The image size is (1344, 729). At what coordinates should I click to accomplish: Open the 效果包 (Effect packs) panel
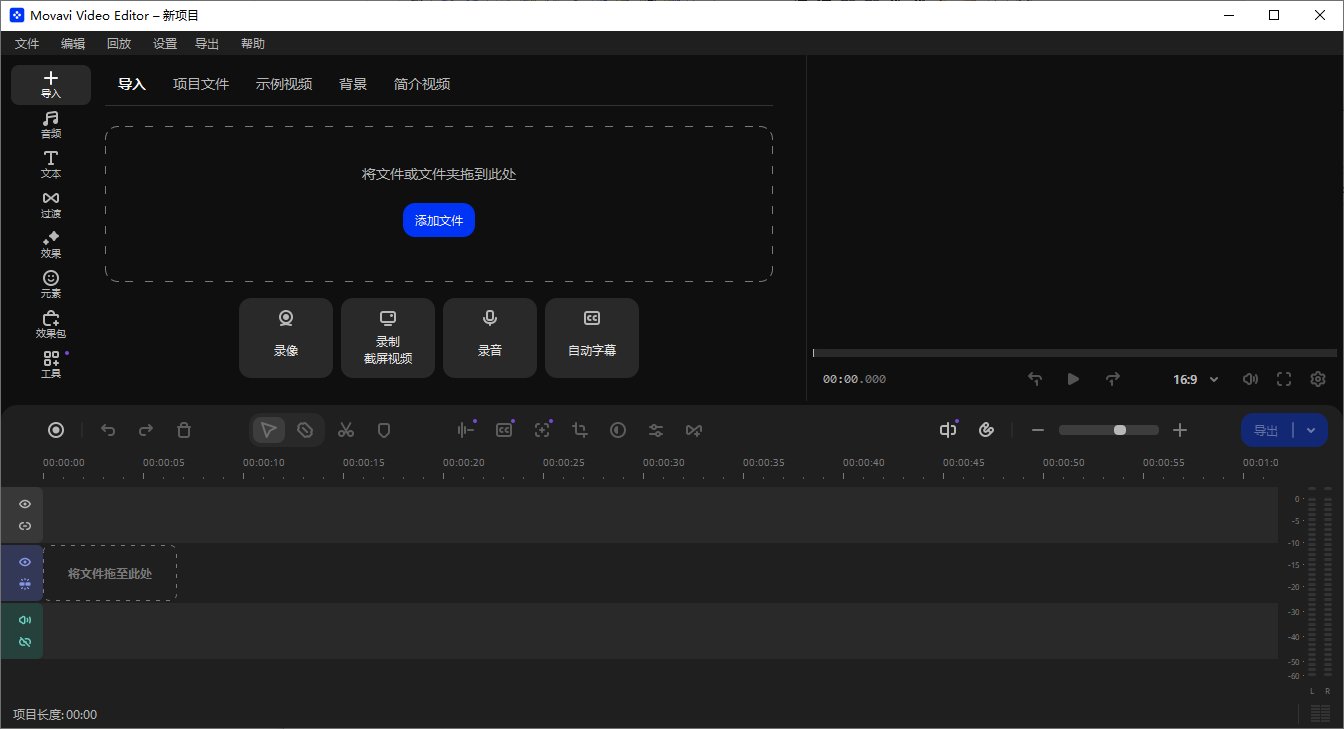tap(51, 325)
